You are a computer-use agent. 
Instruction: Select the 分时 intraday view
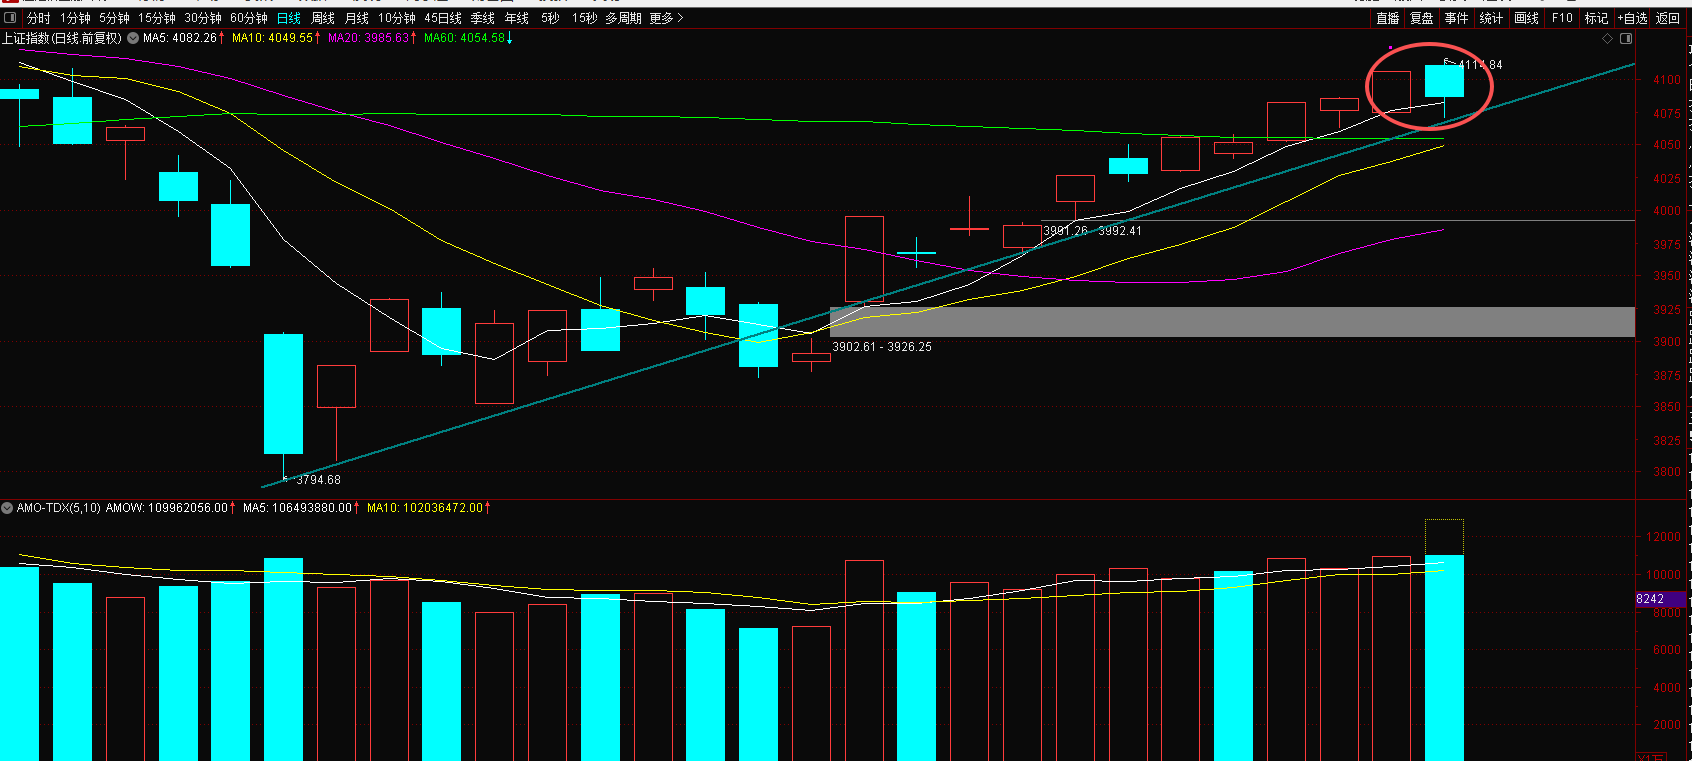pos(39,18)
